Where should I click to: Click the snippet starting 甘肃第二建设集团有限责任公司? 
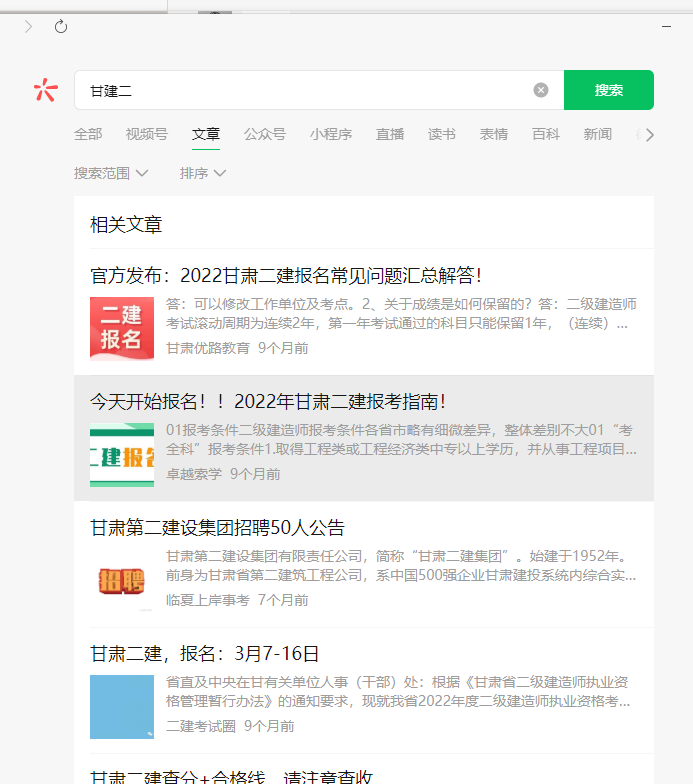point(401,566)
